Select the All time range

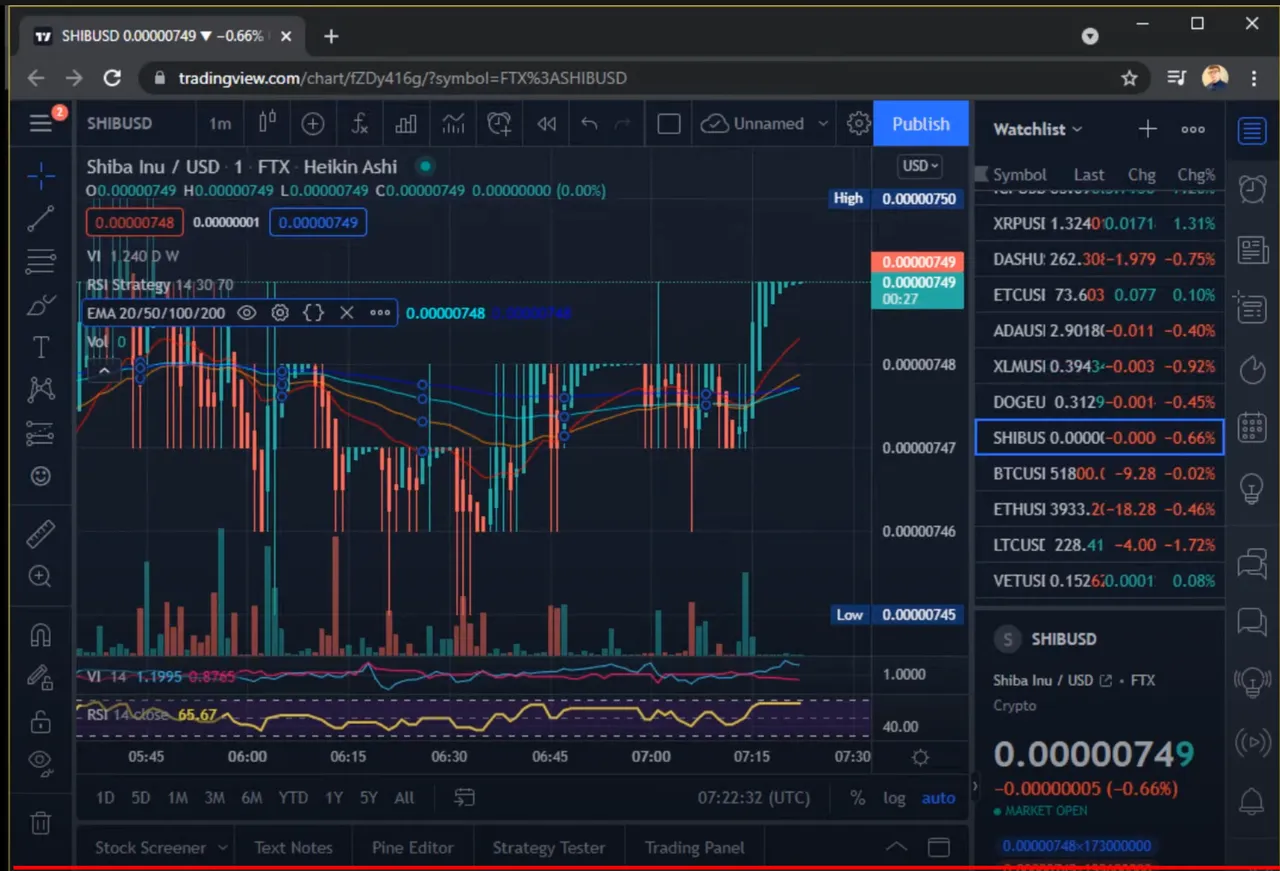coord(404,797)
